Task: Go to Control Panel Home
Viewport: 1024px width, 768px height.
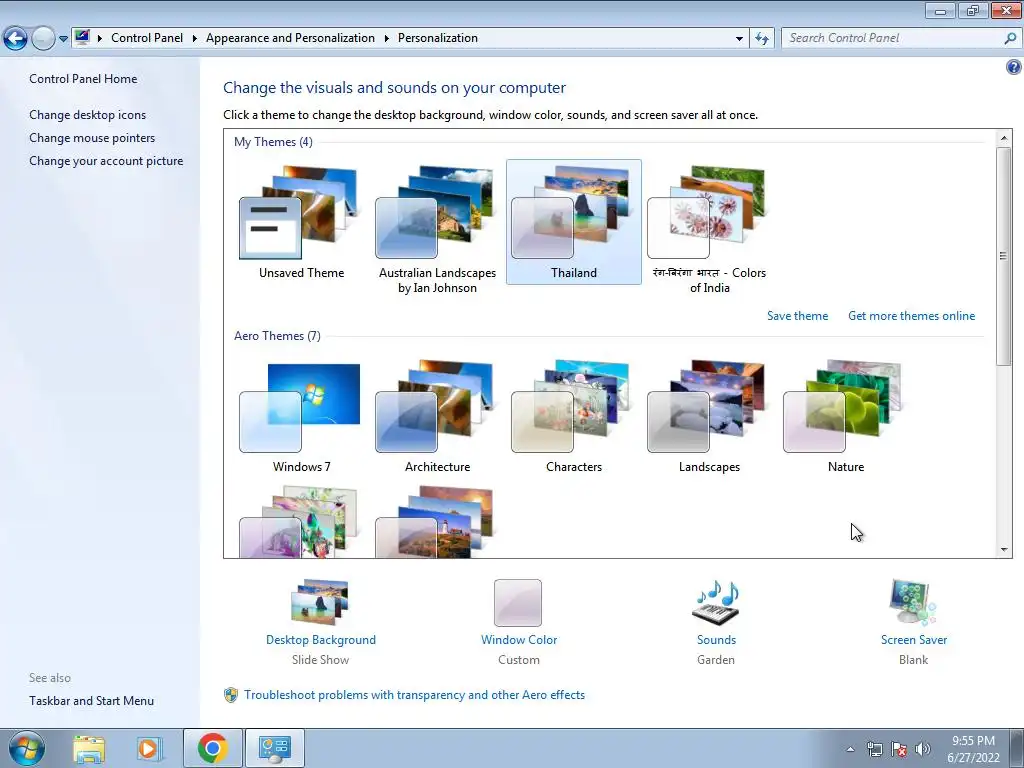Action: tap(83, 79)
